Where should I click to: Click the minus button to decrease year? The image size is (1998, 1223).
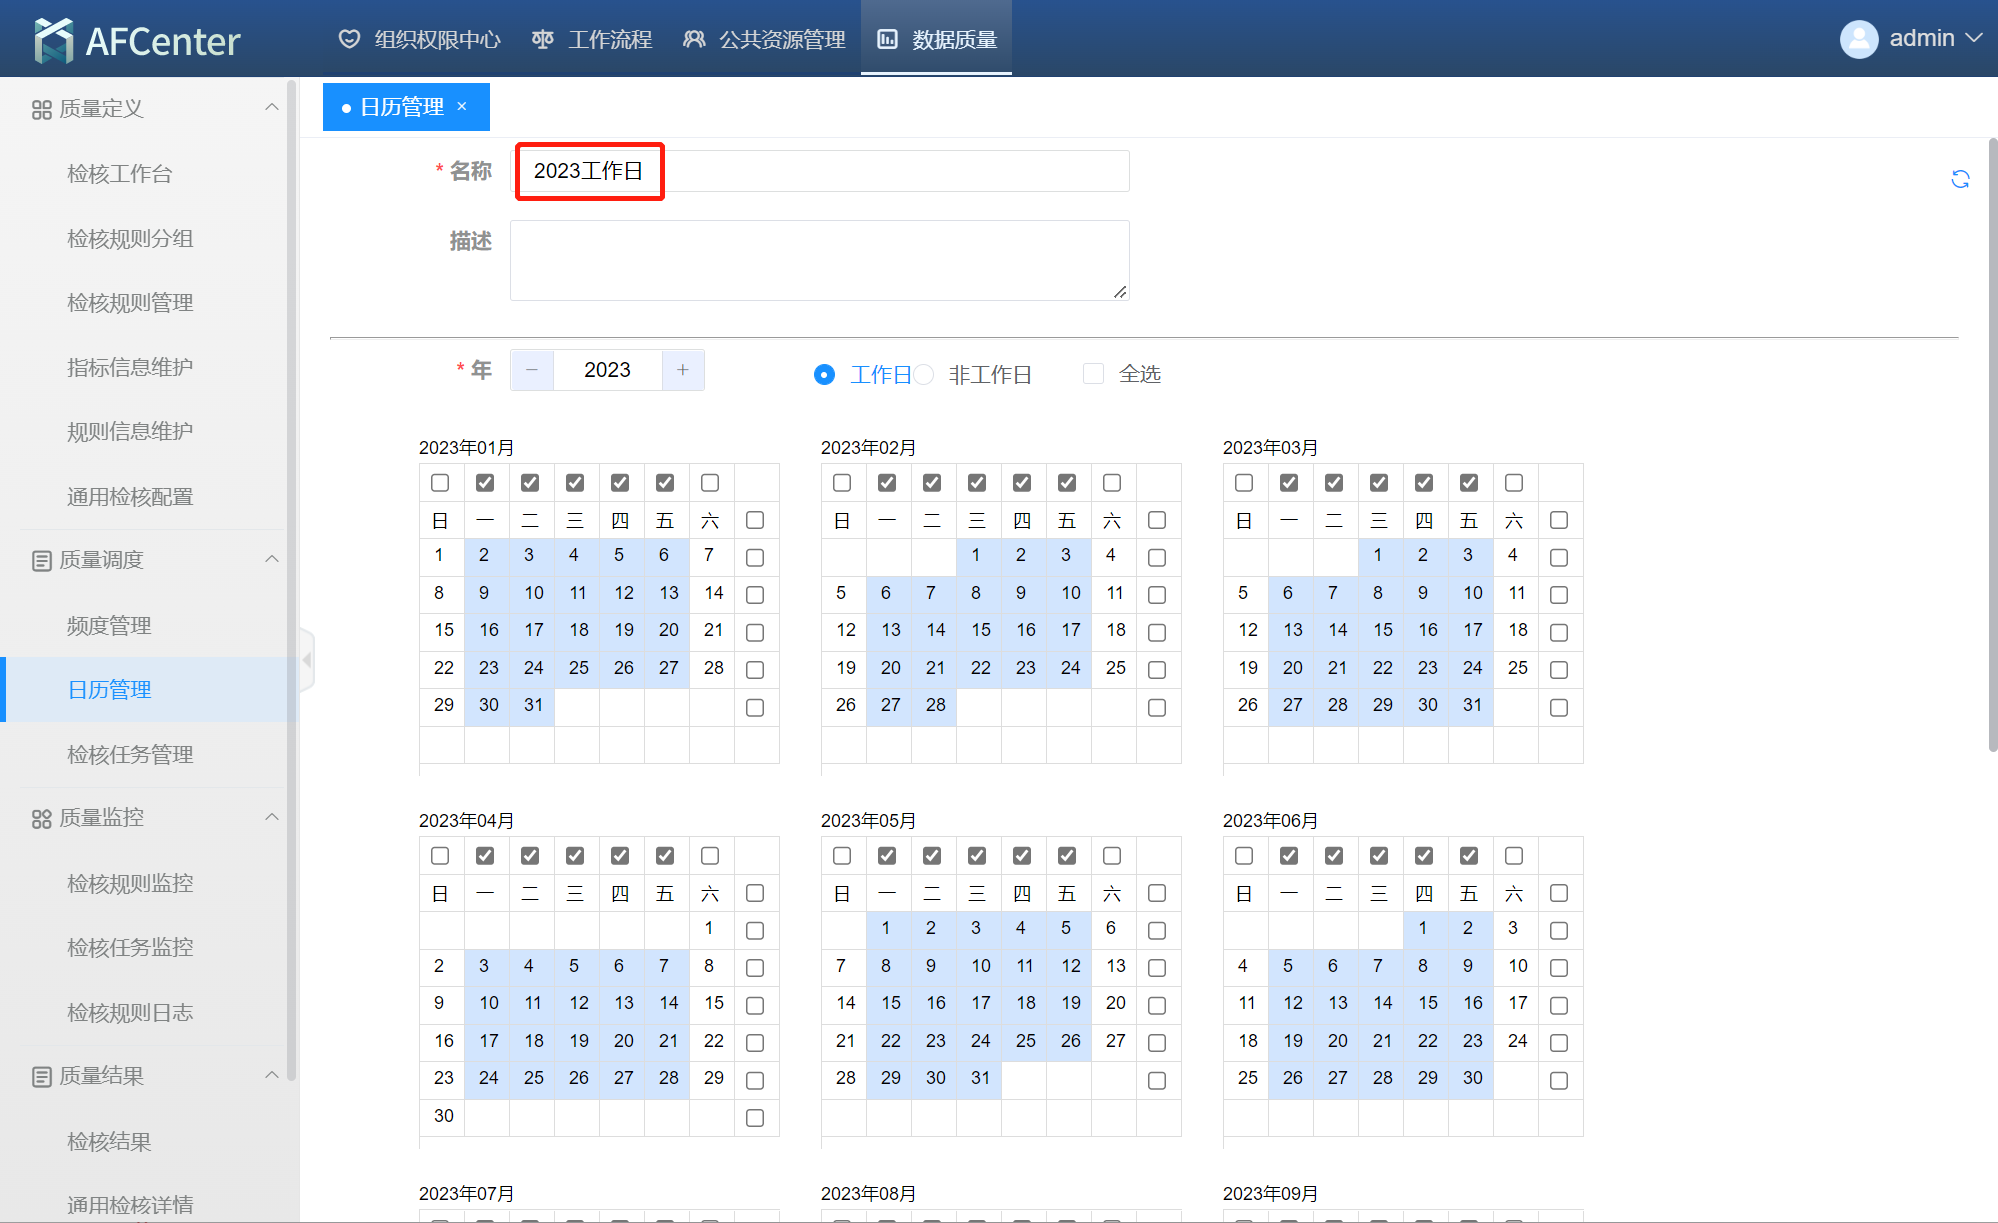[532, 370]
